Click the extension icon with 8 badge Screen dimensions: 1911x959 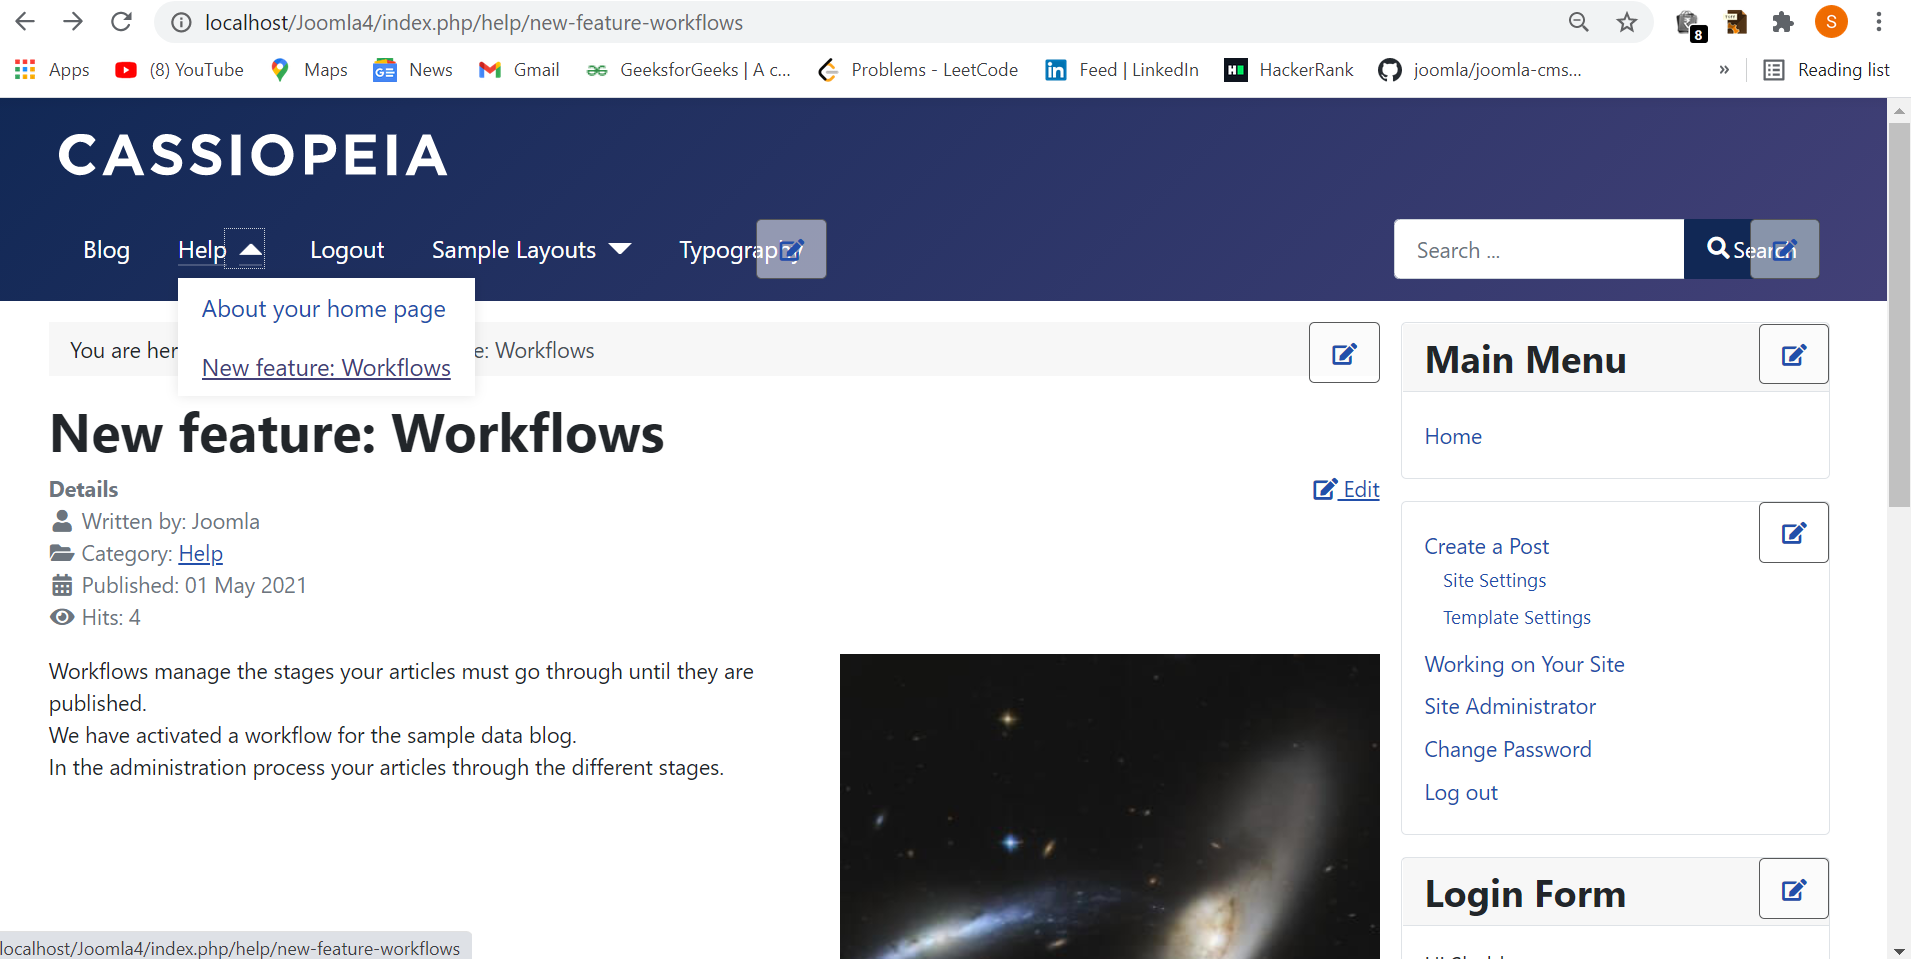1689,24
